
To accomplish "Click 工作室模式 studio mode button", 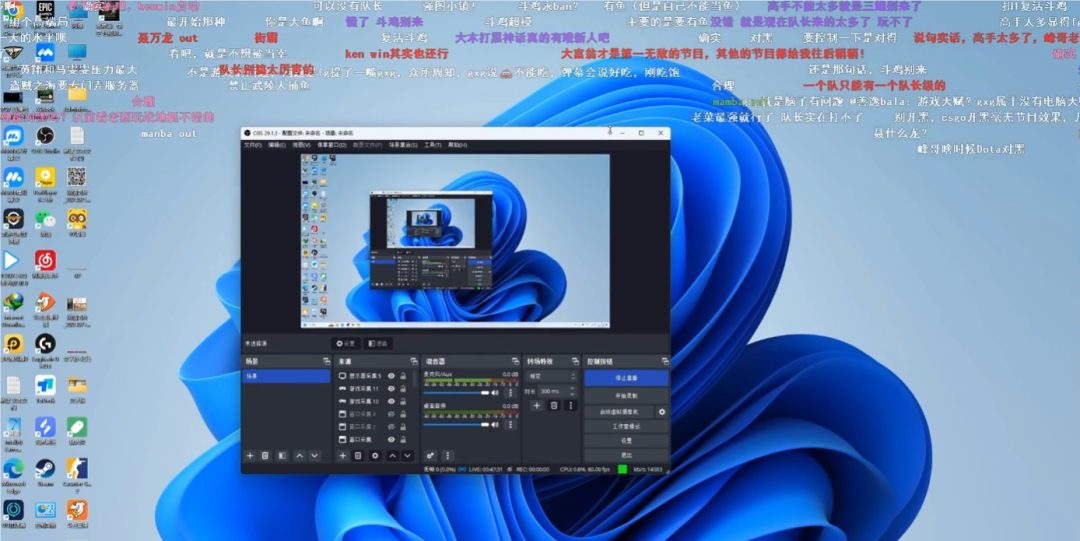I will [626, 427].
